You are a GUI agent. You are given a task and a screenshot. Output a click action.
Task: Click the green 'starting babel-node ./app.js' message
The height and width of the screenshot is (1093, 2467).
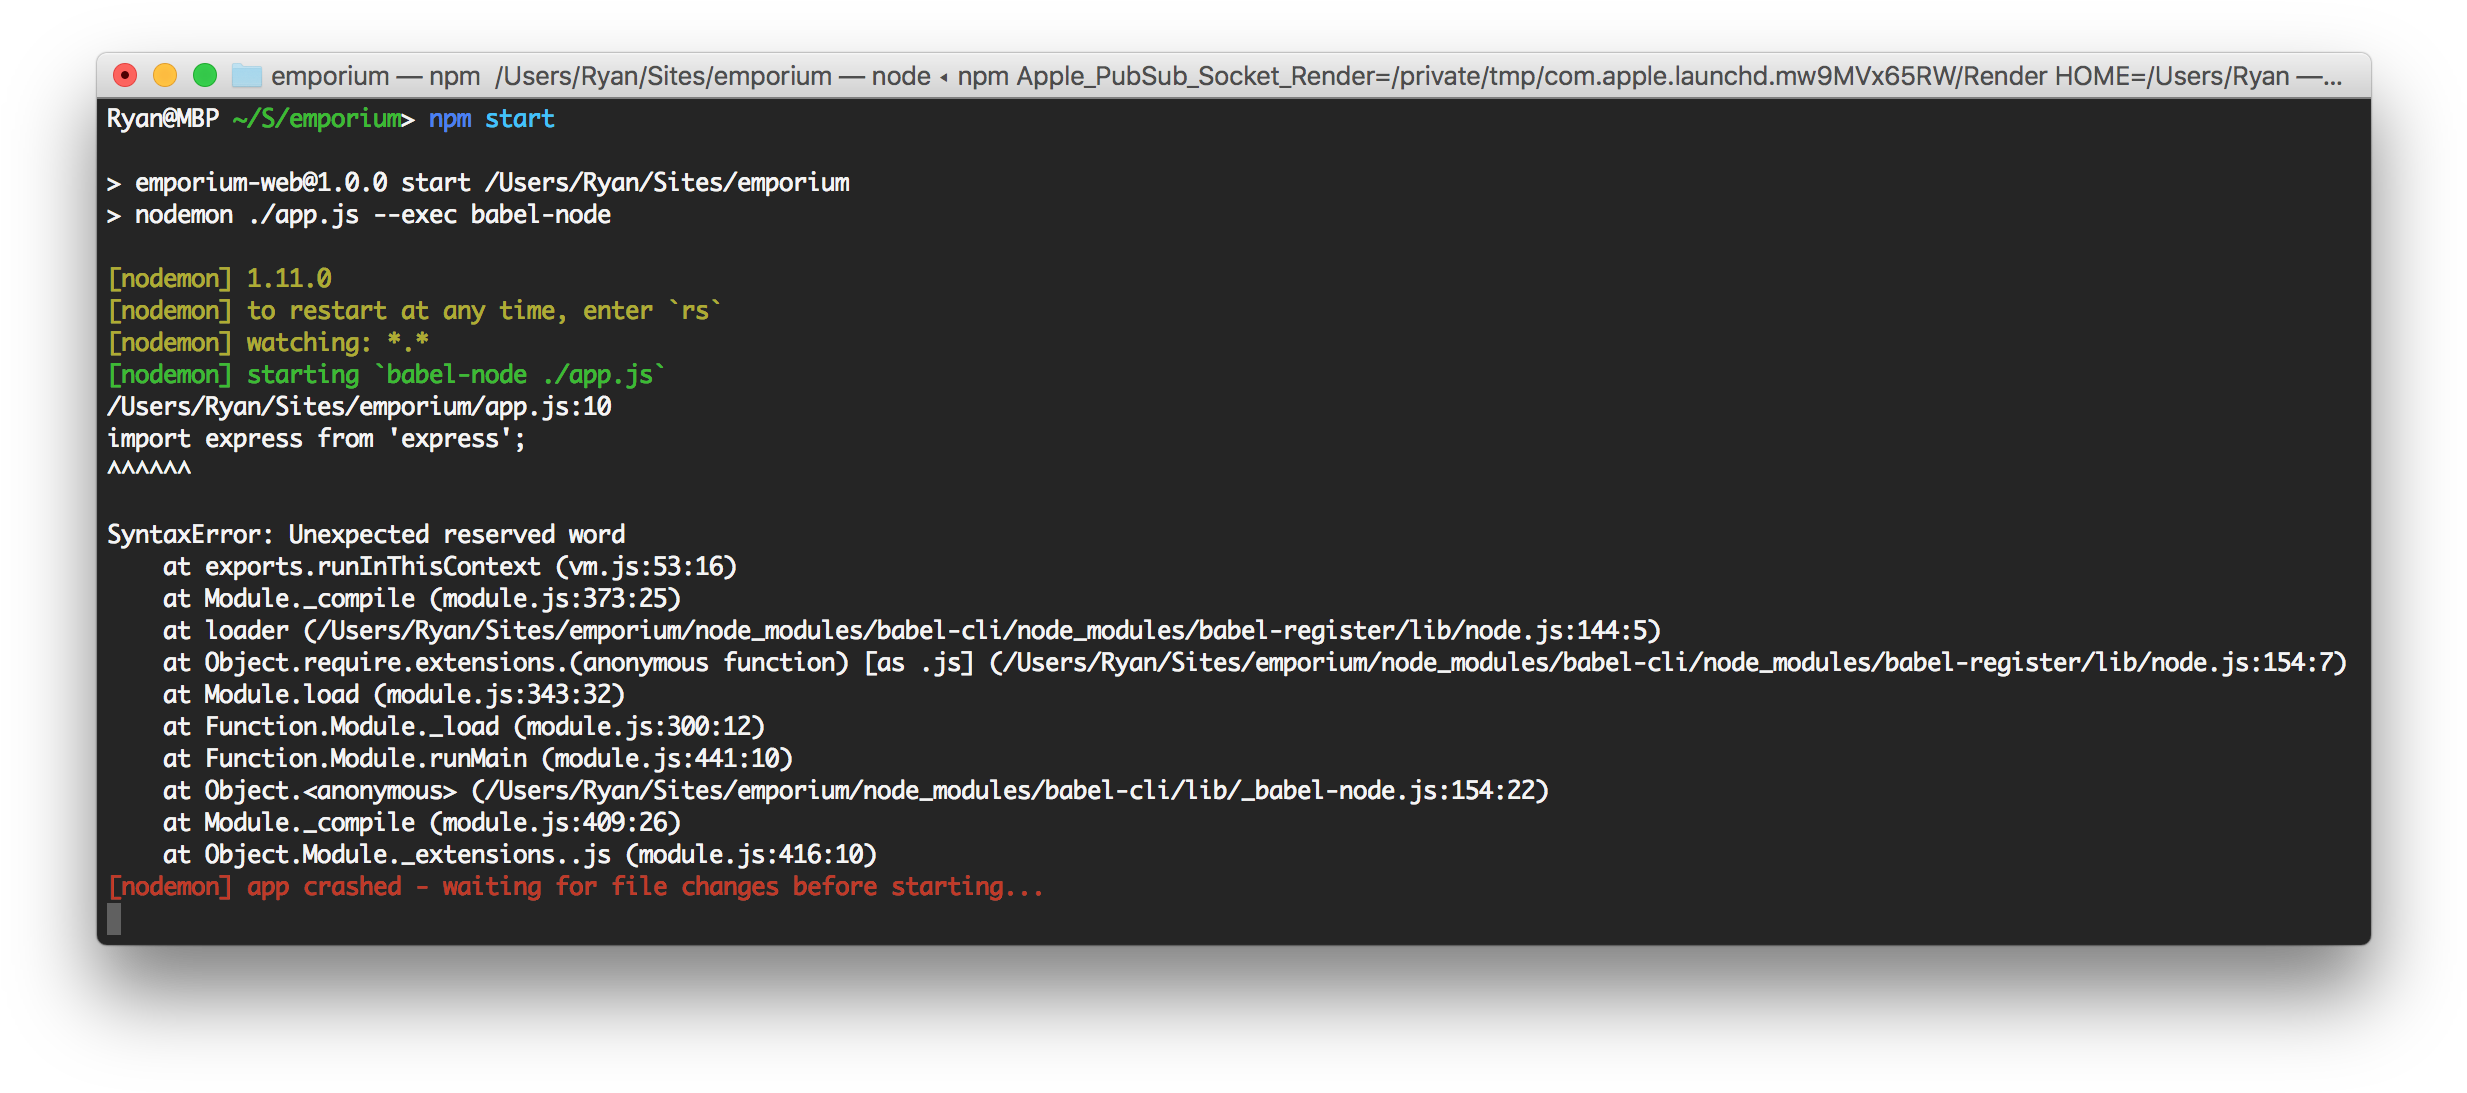[x=384, y=374]
